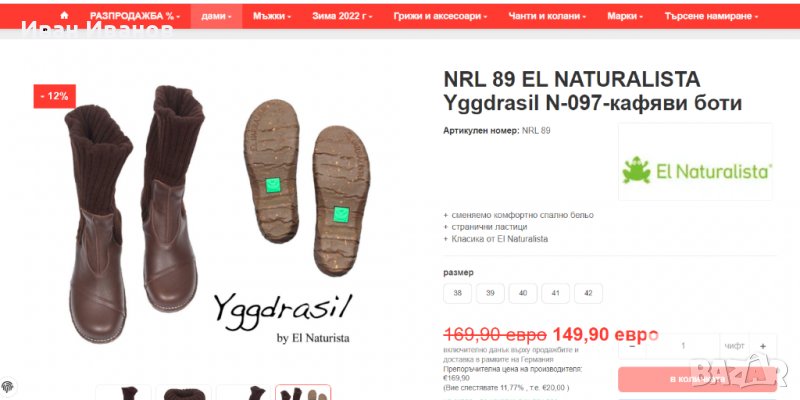Open Чанти и колани navigation link
The width and height of the screenshot is (800, 400).
[x=547, y=16]
